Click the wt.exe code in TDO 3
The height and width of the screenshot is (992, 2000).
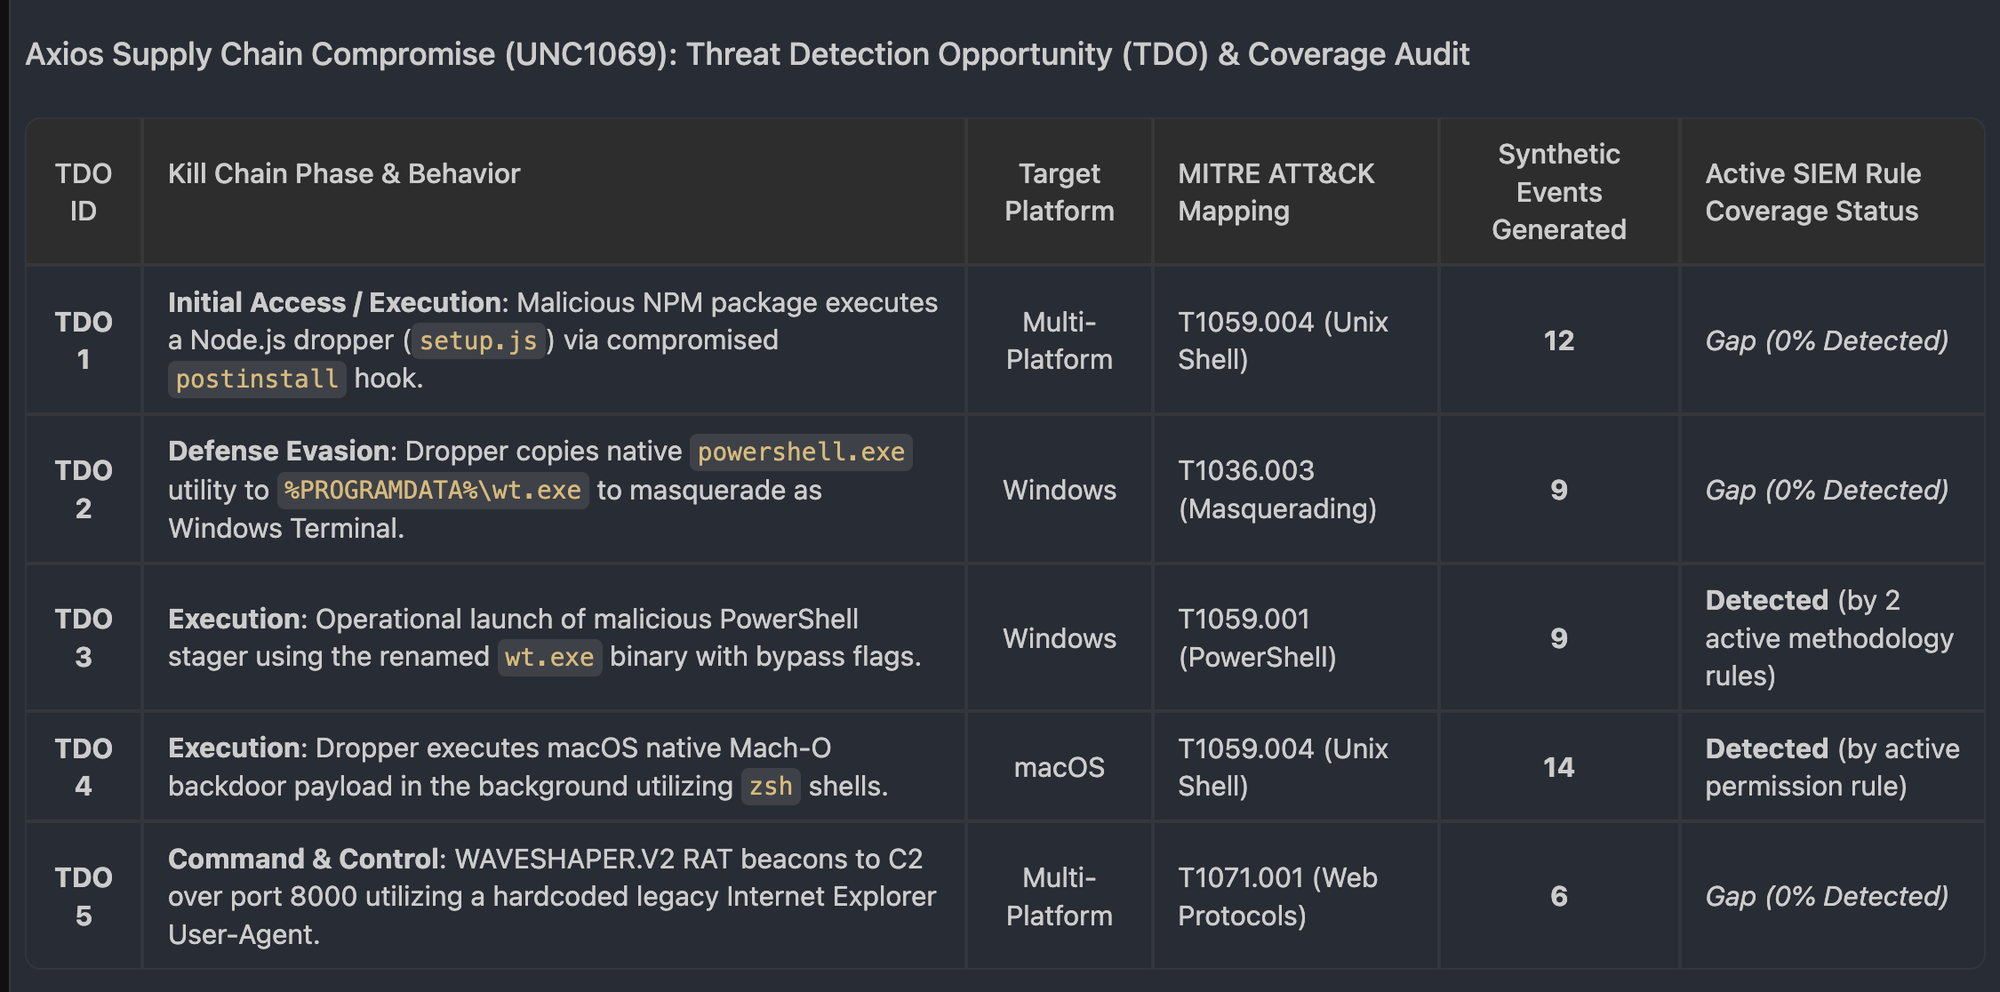[550, 657]
